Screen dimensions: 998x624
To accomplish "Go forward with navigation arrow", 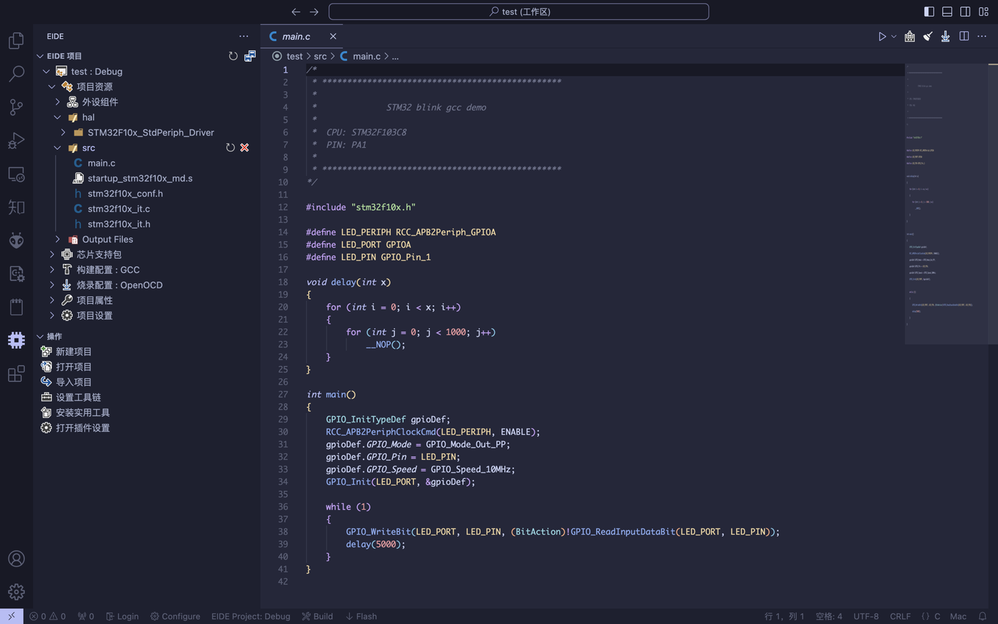I will coord(314,11).
